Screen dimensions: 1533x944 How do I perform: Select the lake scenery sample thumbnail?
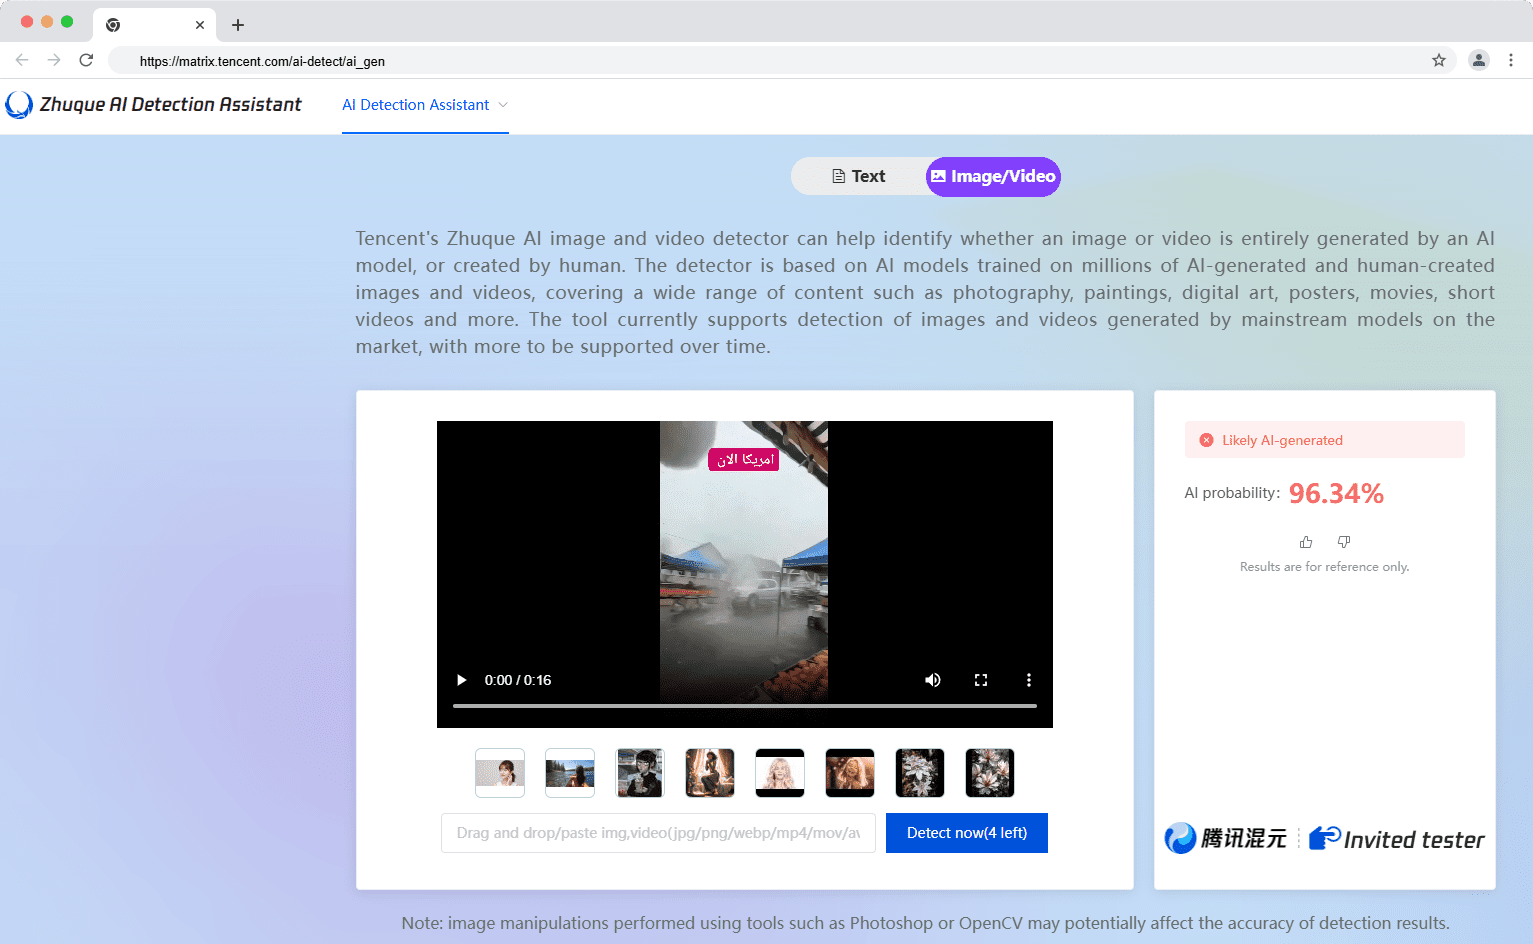[x=570, y=773]
